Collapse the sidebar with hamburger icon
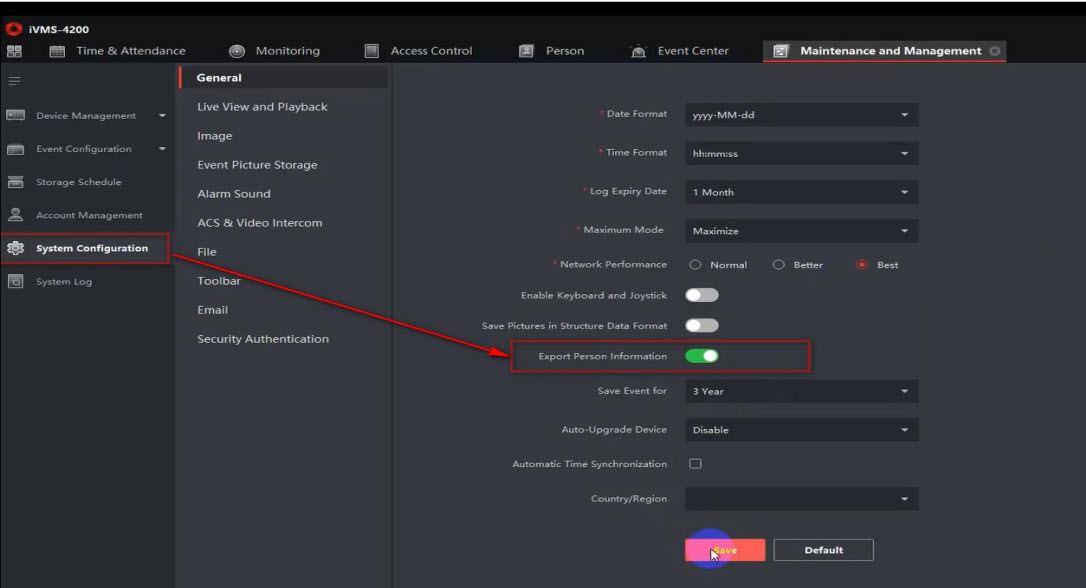Image resolution: width=1086 pixels, height=588 pixels. [14, 80]
